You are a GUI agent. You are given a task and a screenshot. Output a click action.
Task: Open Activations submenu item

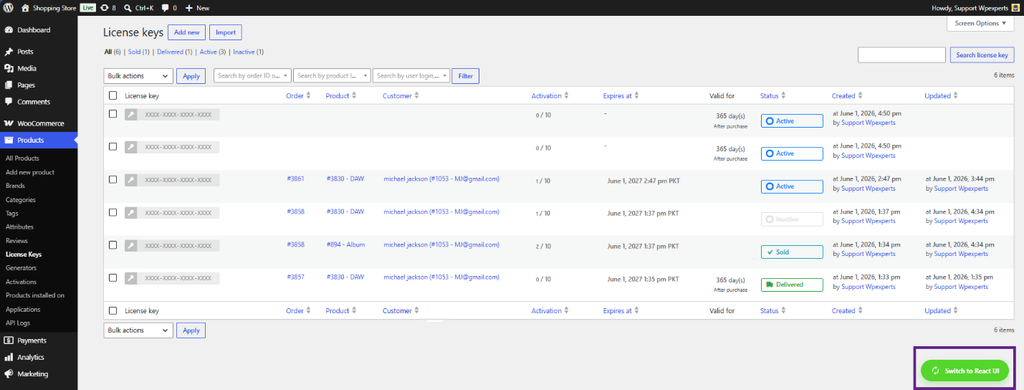click(x=21, y=282)
